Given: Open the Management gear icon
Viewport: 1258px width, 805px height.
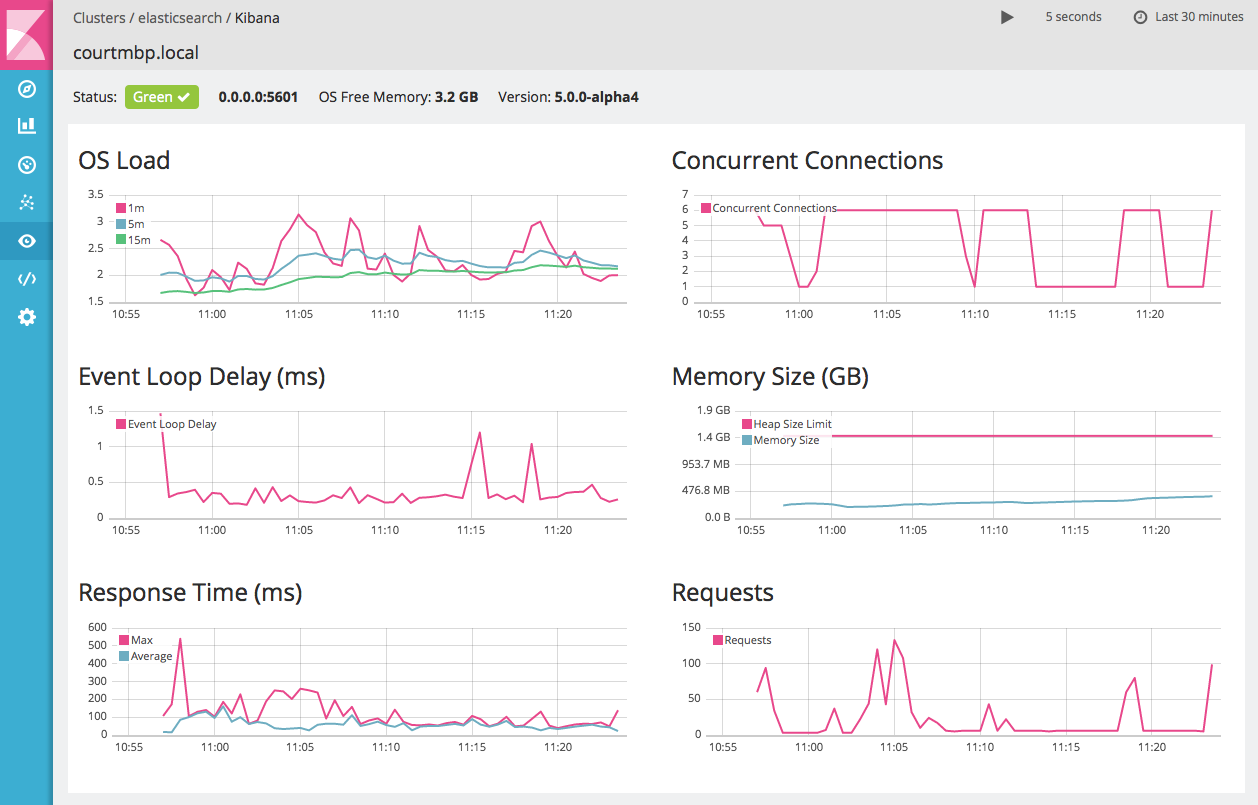Looking at the screenshot, I should [27, 317].
